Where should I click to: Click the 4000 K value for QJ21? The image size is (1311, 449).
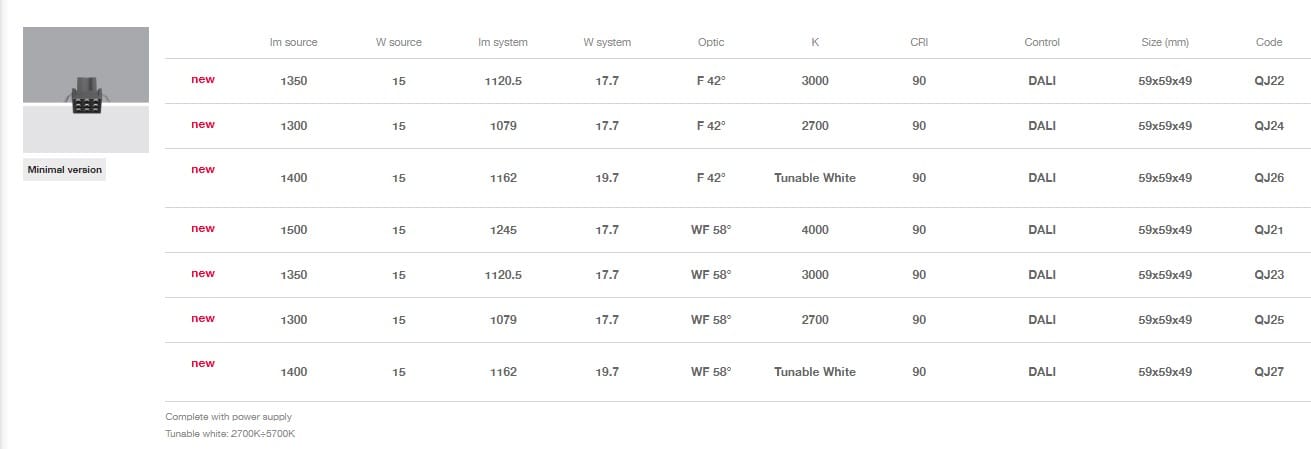(x=815, y=230)
